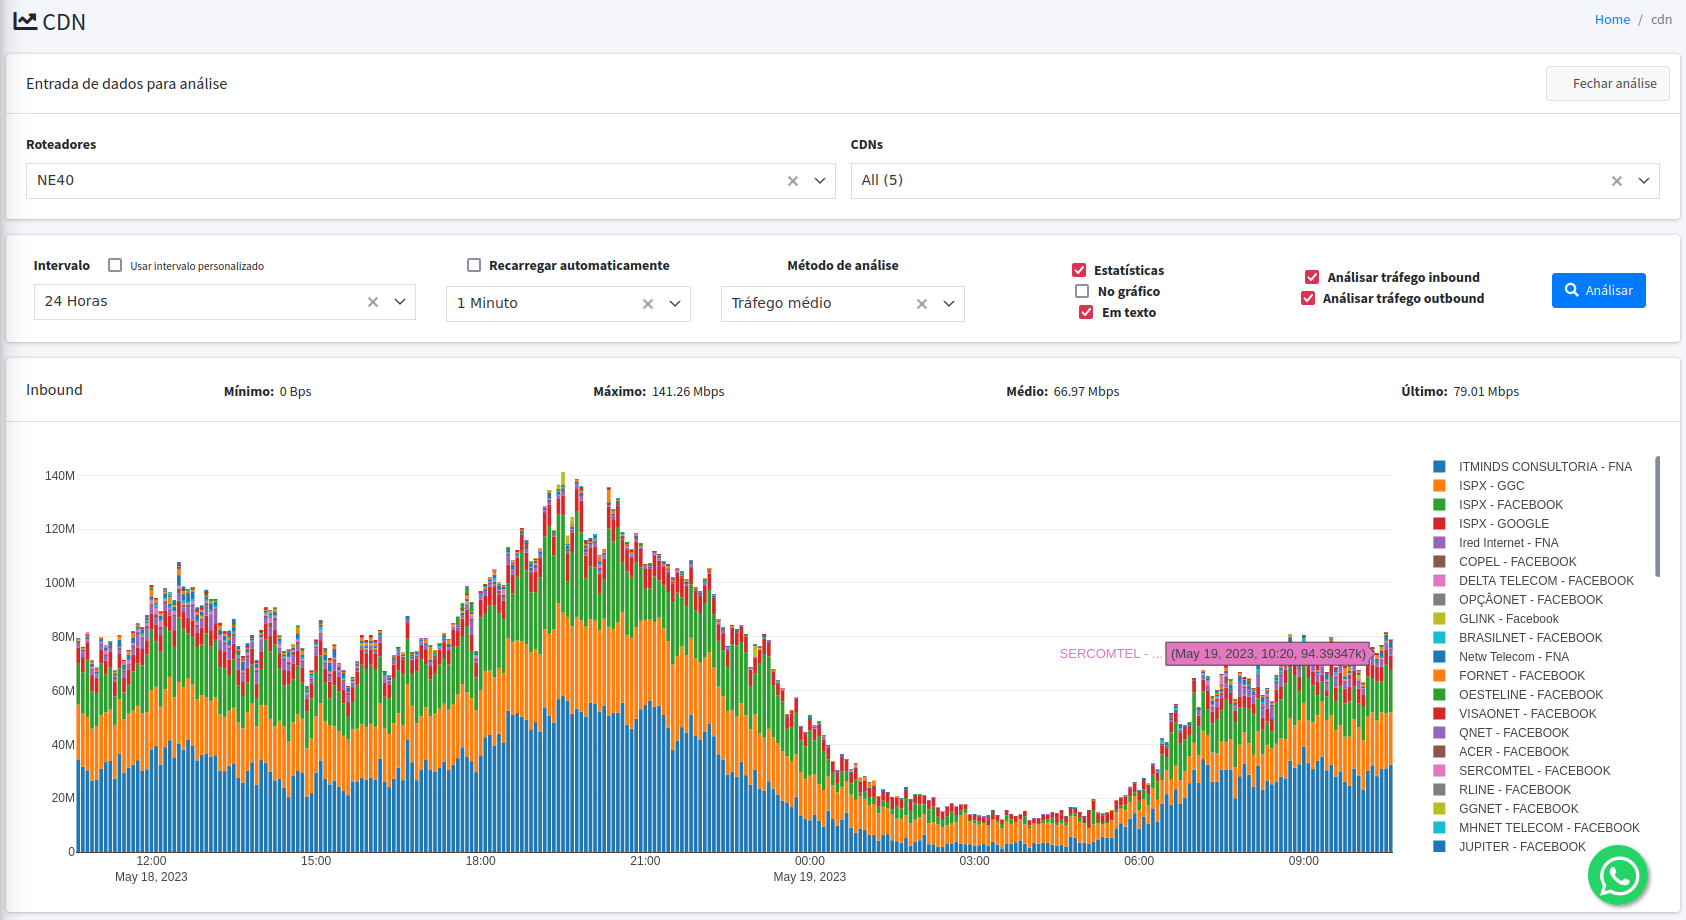
Task: Clear the 1 Minuto reload value
Action: 648,304
